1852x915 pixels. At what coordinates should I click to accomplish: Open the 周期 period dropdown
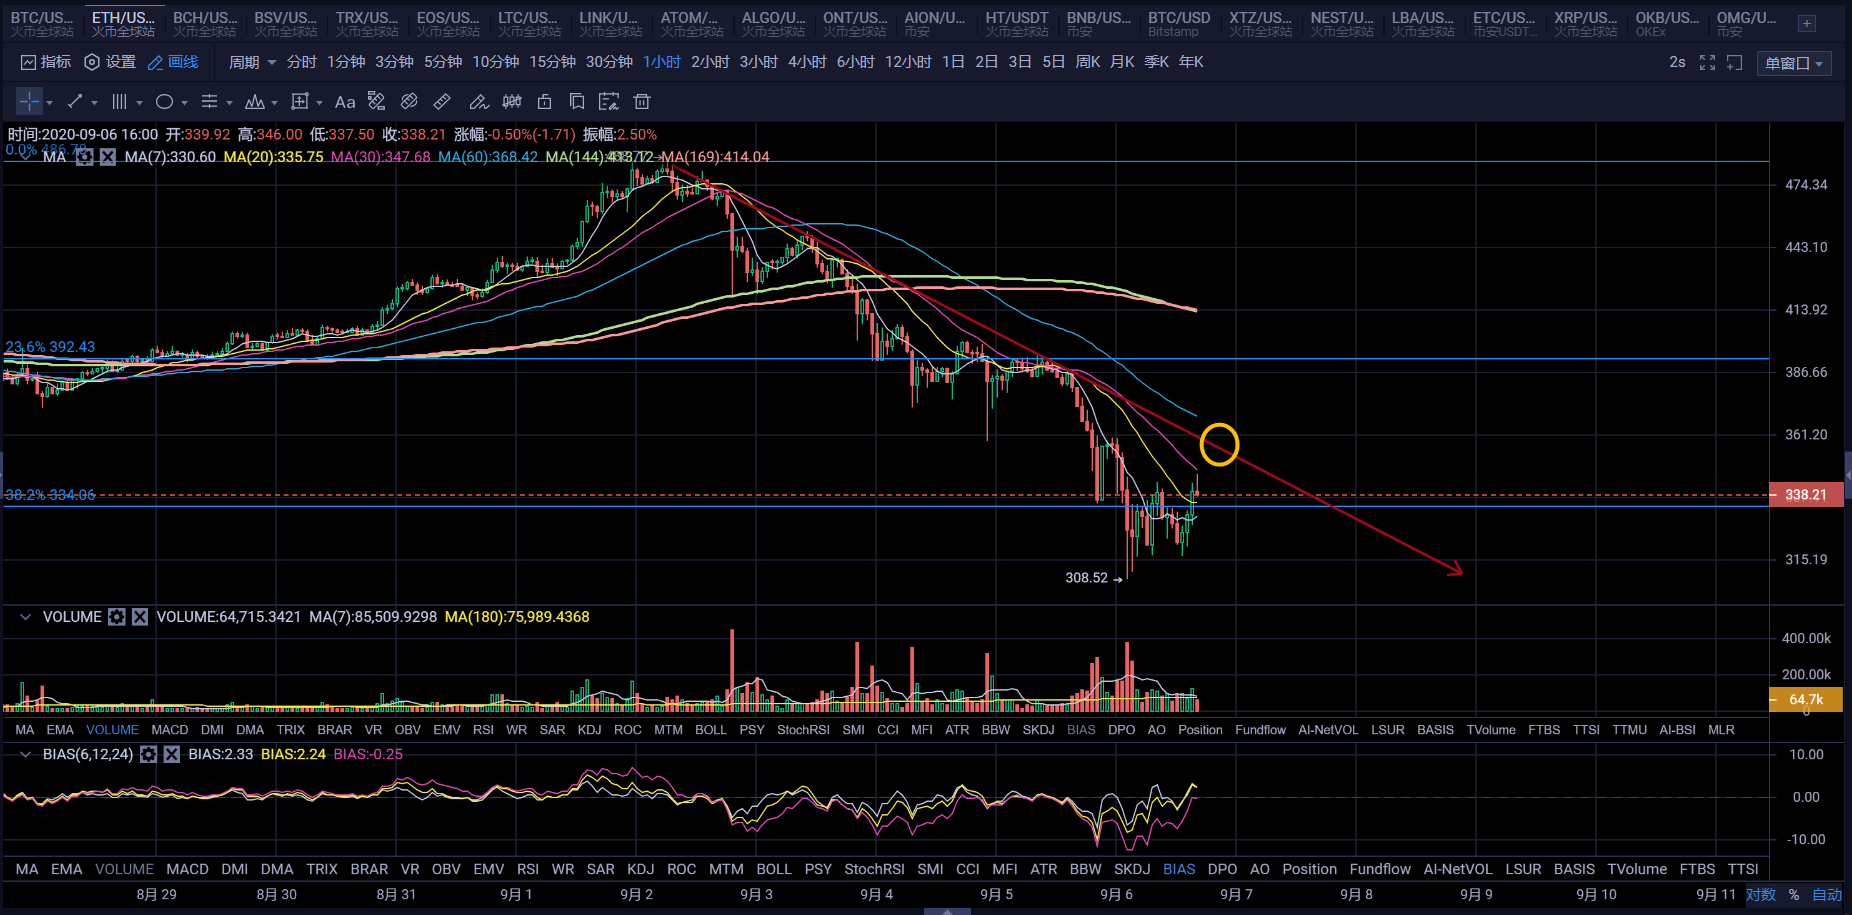coord(252,62)
